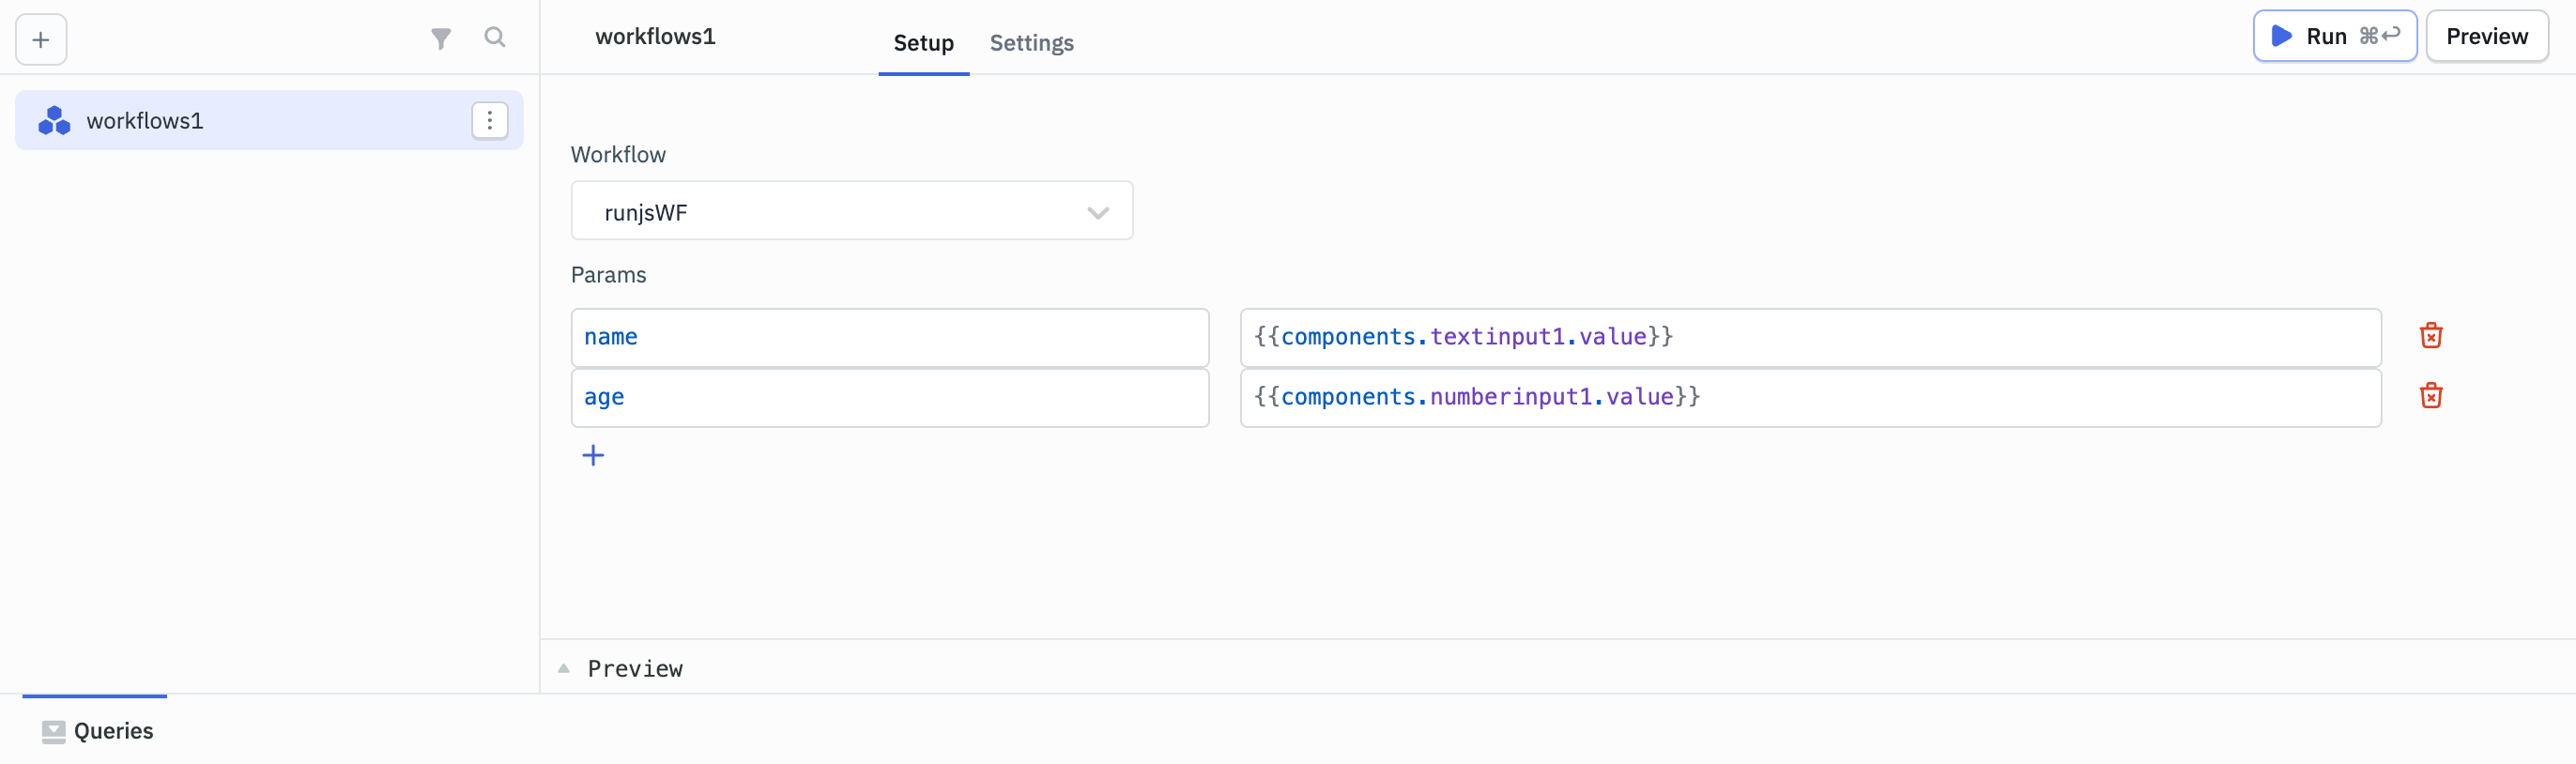This screenshot has width=2576, height=764.
Task: Open the query filter funnel icon
Action: [x=440, y=39]
